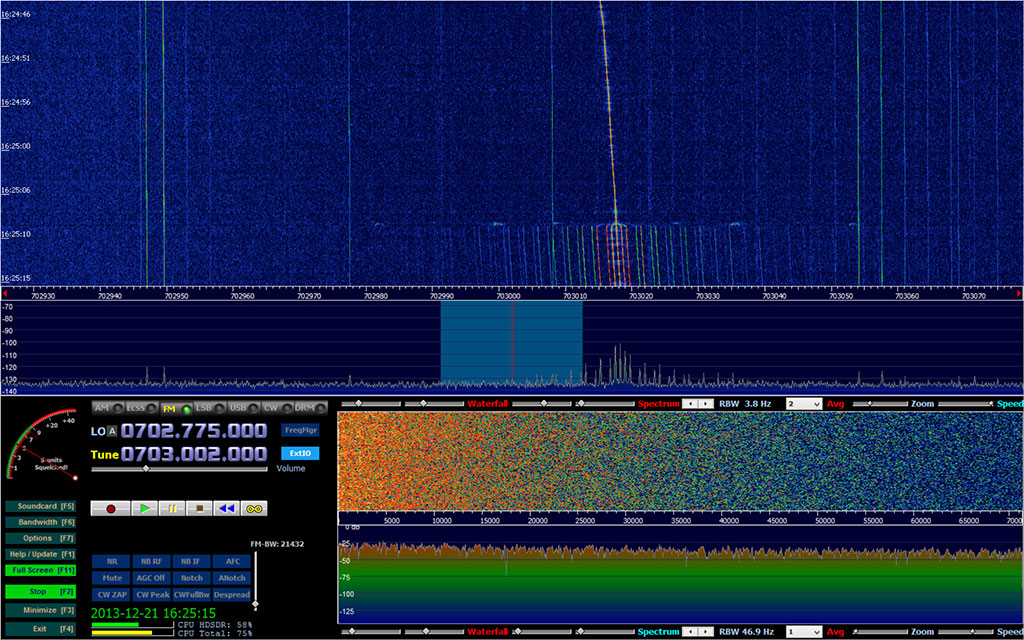
Task: Pause playback with the yellow pause button
Action: (172, 508)
